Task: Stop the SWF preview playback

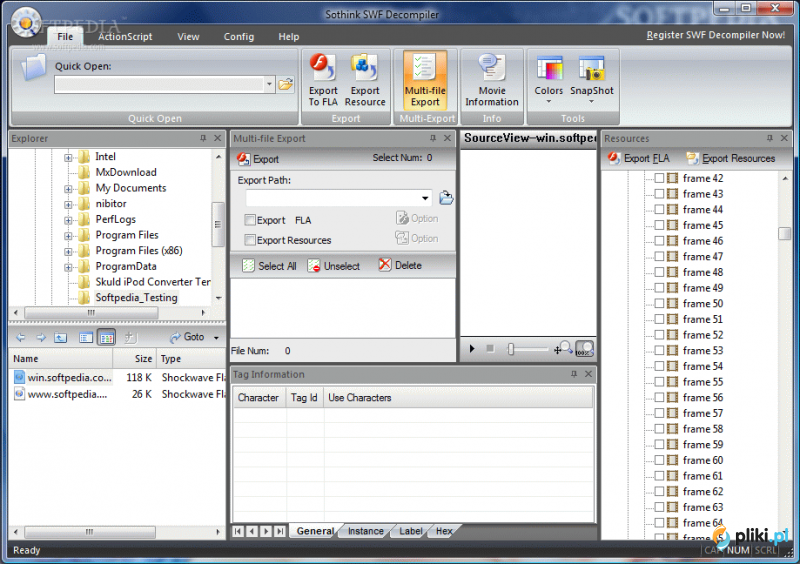Action: click(490, 349)
